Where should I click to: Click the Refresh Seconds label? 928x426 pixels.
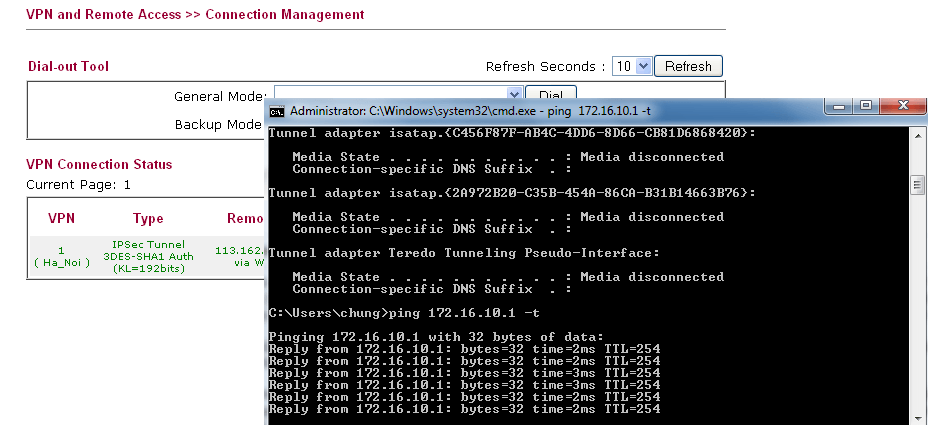tap(545, 66)
